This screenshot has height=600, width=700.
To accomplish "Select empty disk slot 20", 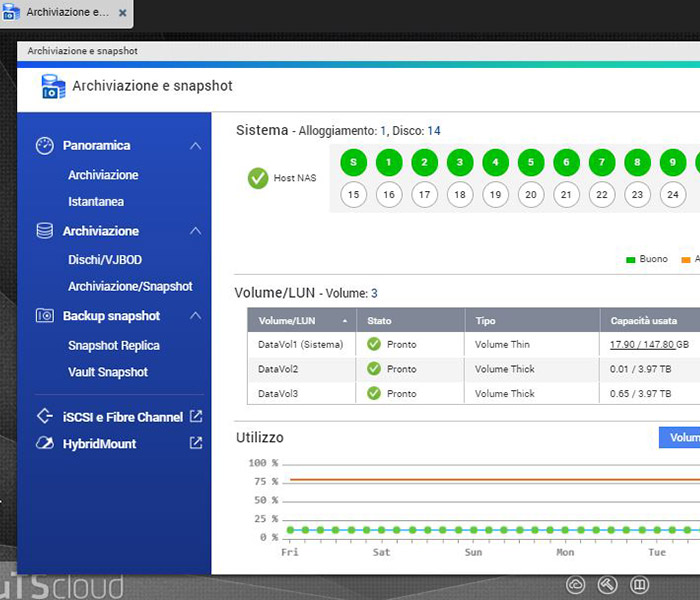I will tap(531, 195).
